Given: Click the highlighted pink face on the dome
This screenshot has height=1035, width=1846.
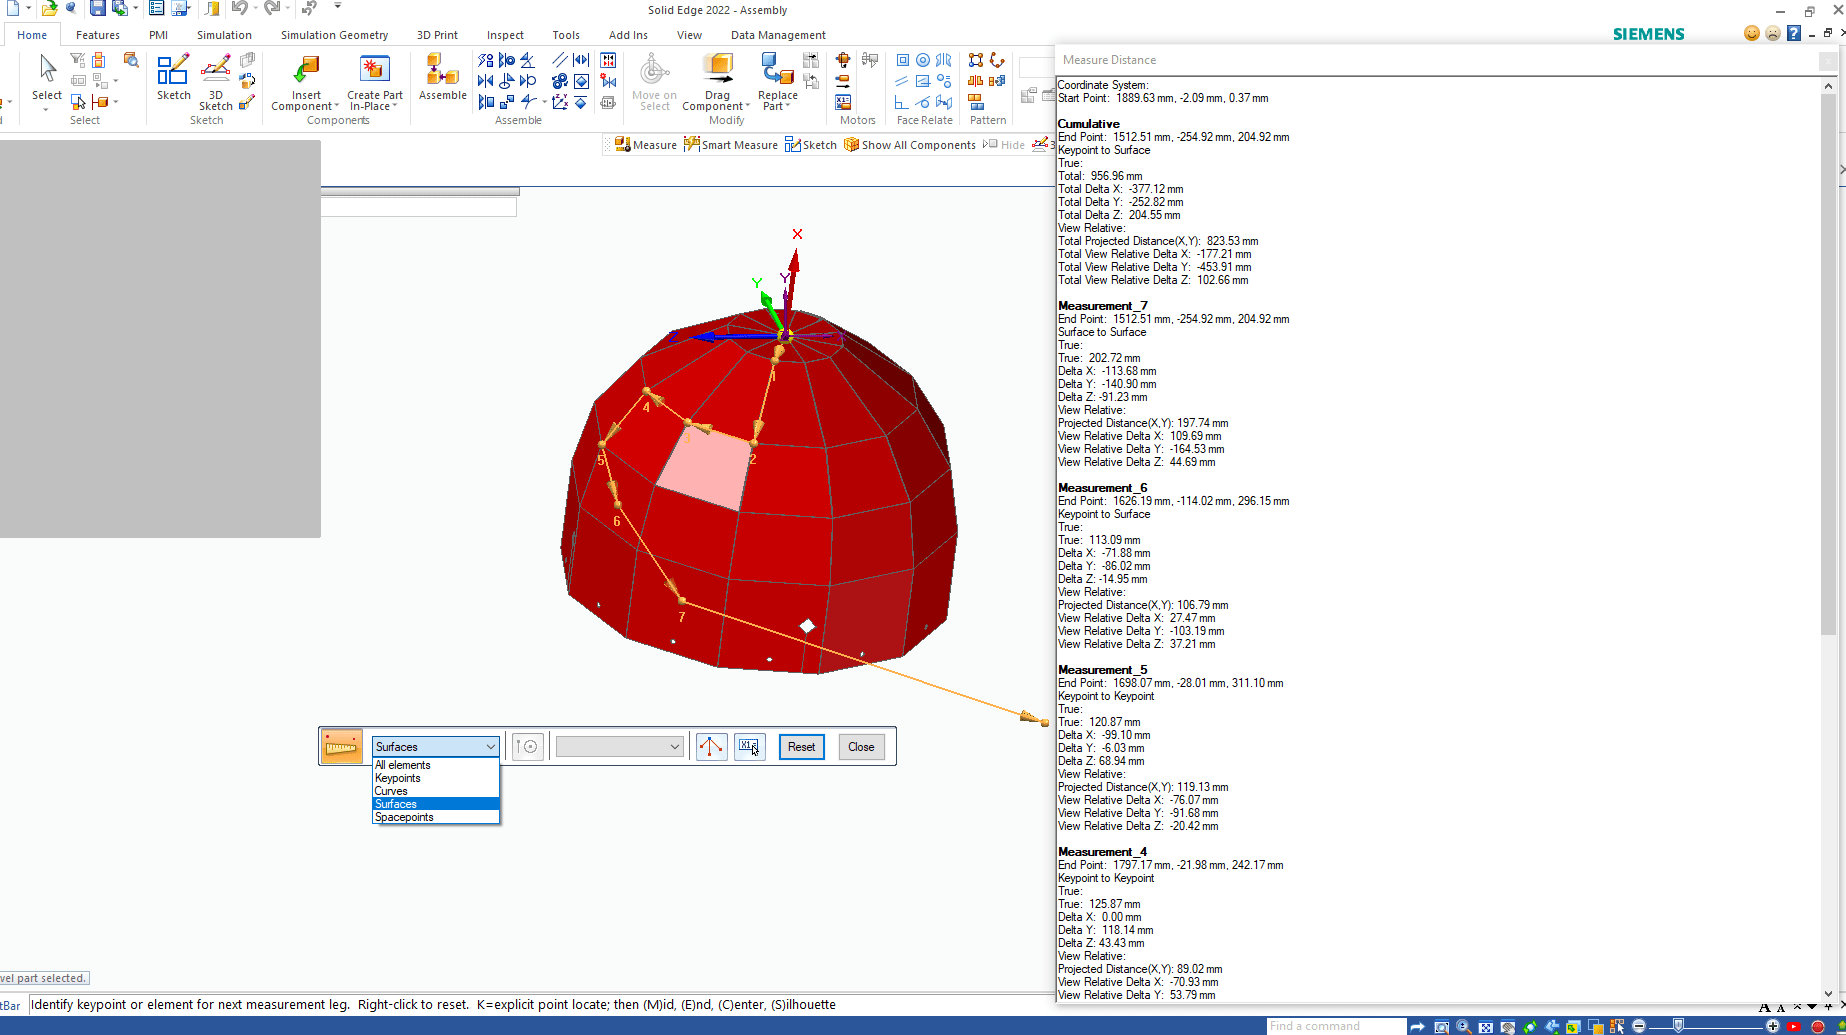Looking at the screenshot, I should [x=705, y=470].
